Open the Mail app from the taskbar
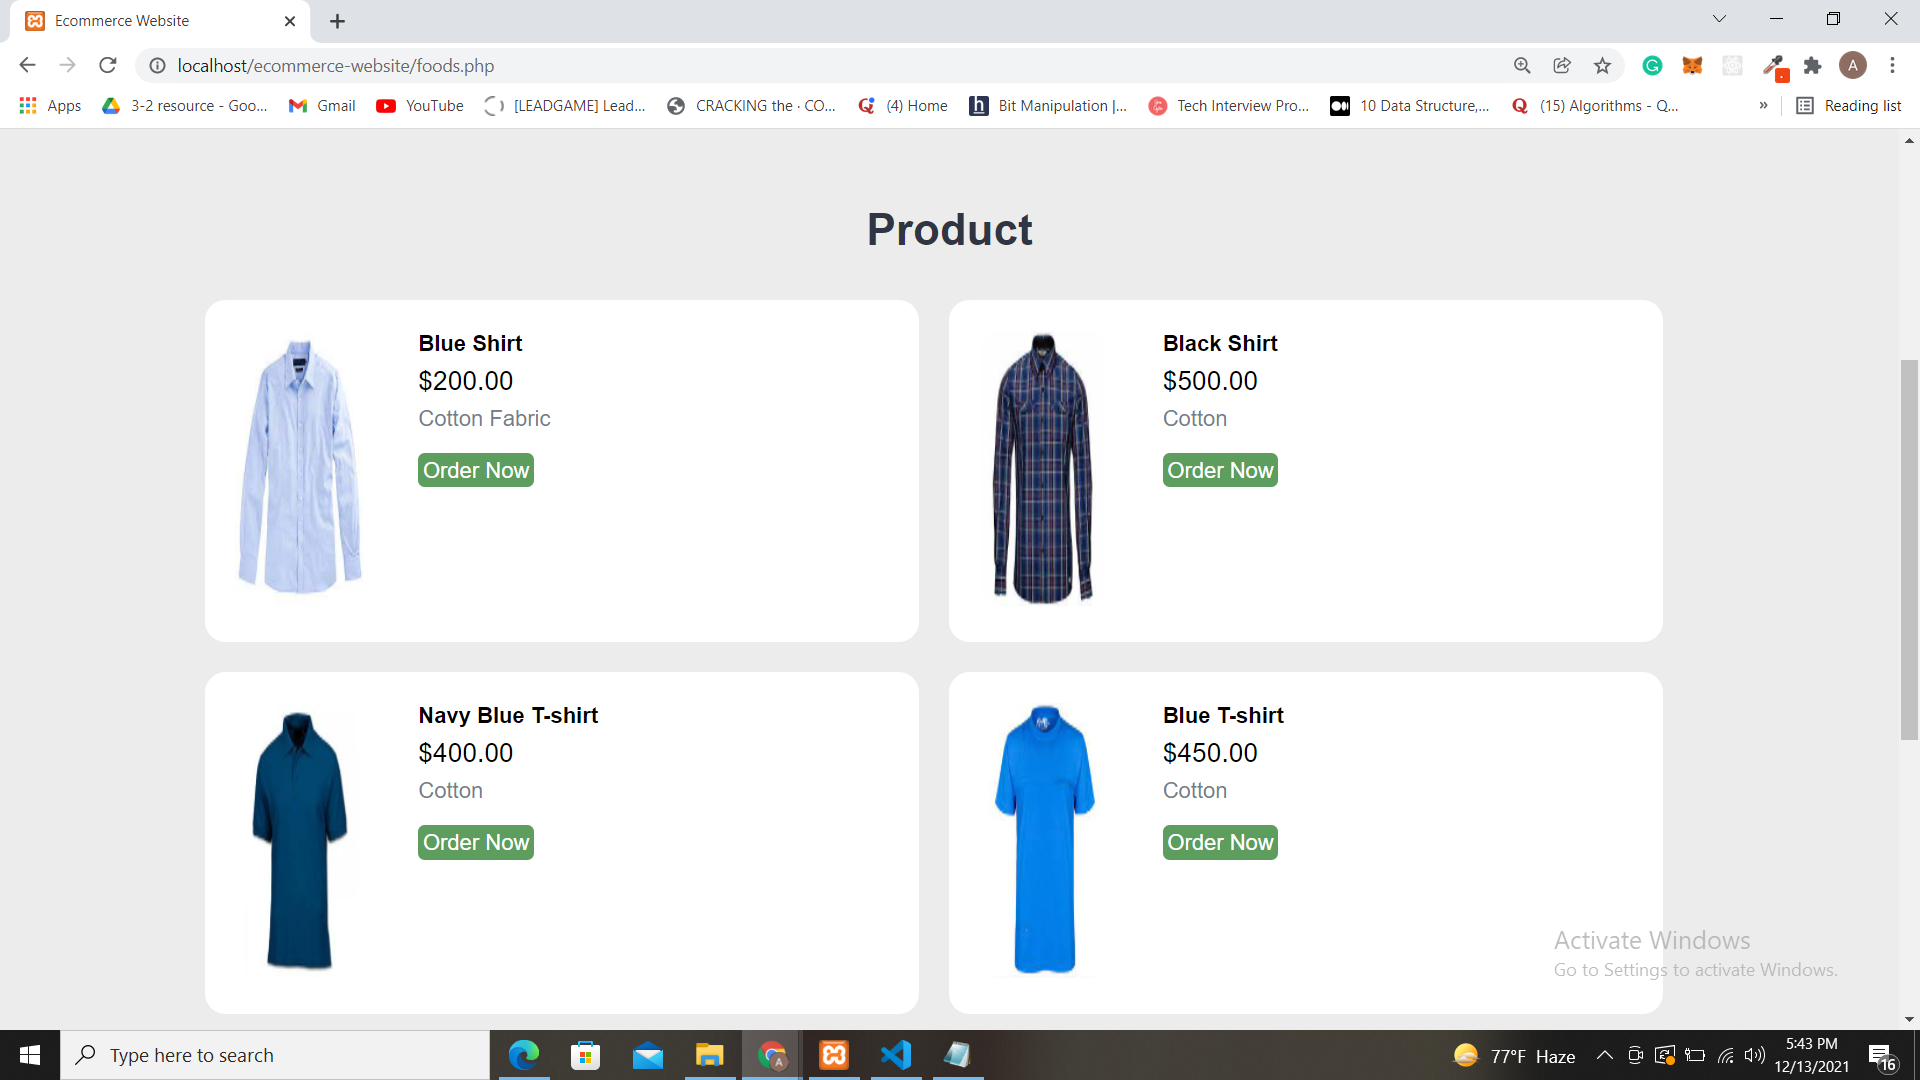 point(647,1055)
